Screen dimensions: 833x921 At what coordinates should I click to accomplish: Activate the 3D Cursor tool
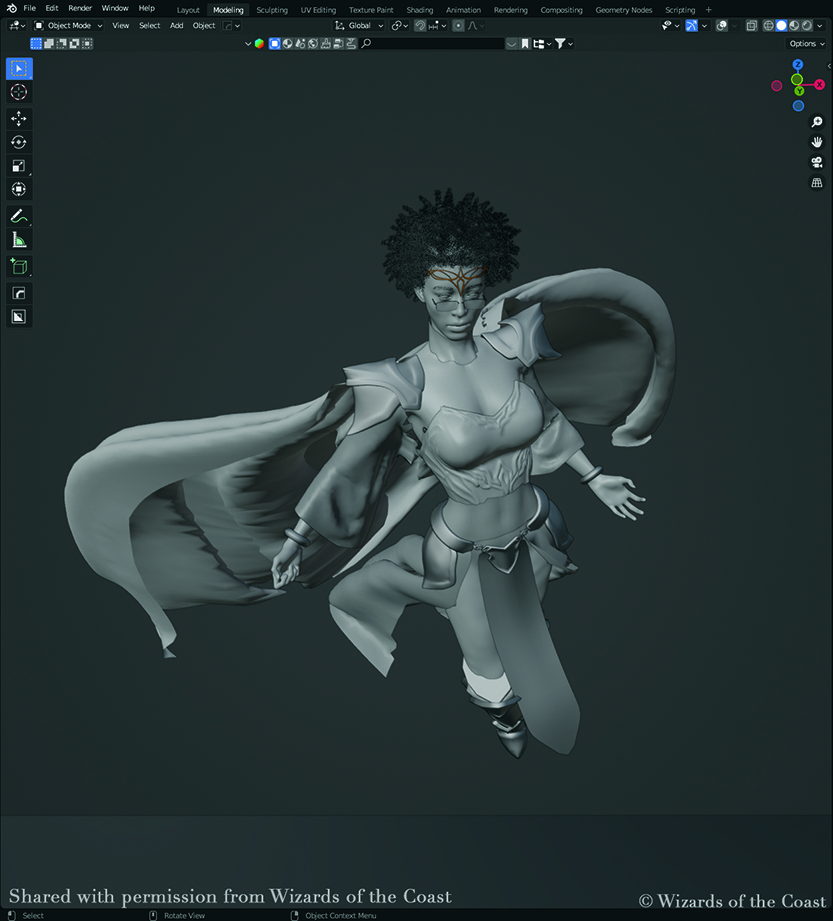[19, 92]
